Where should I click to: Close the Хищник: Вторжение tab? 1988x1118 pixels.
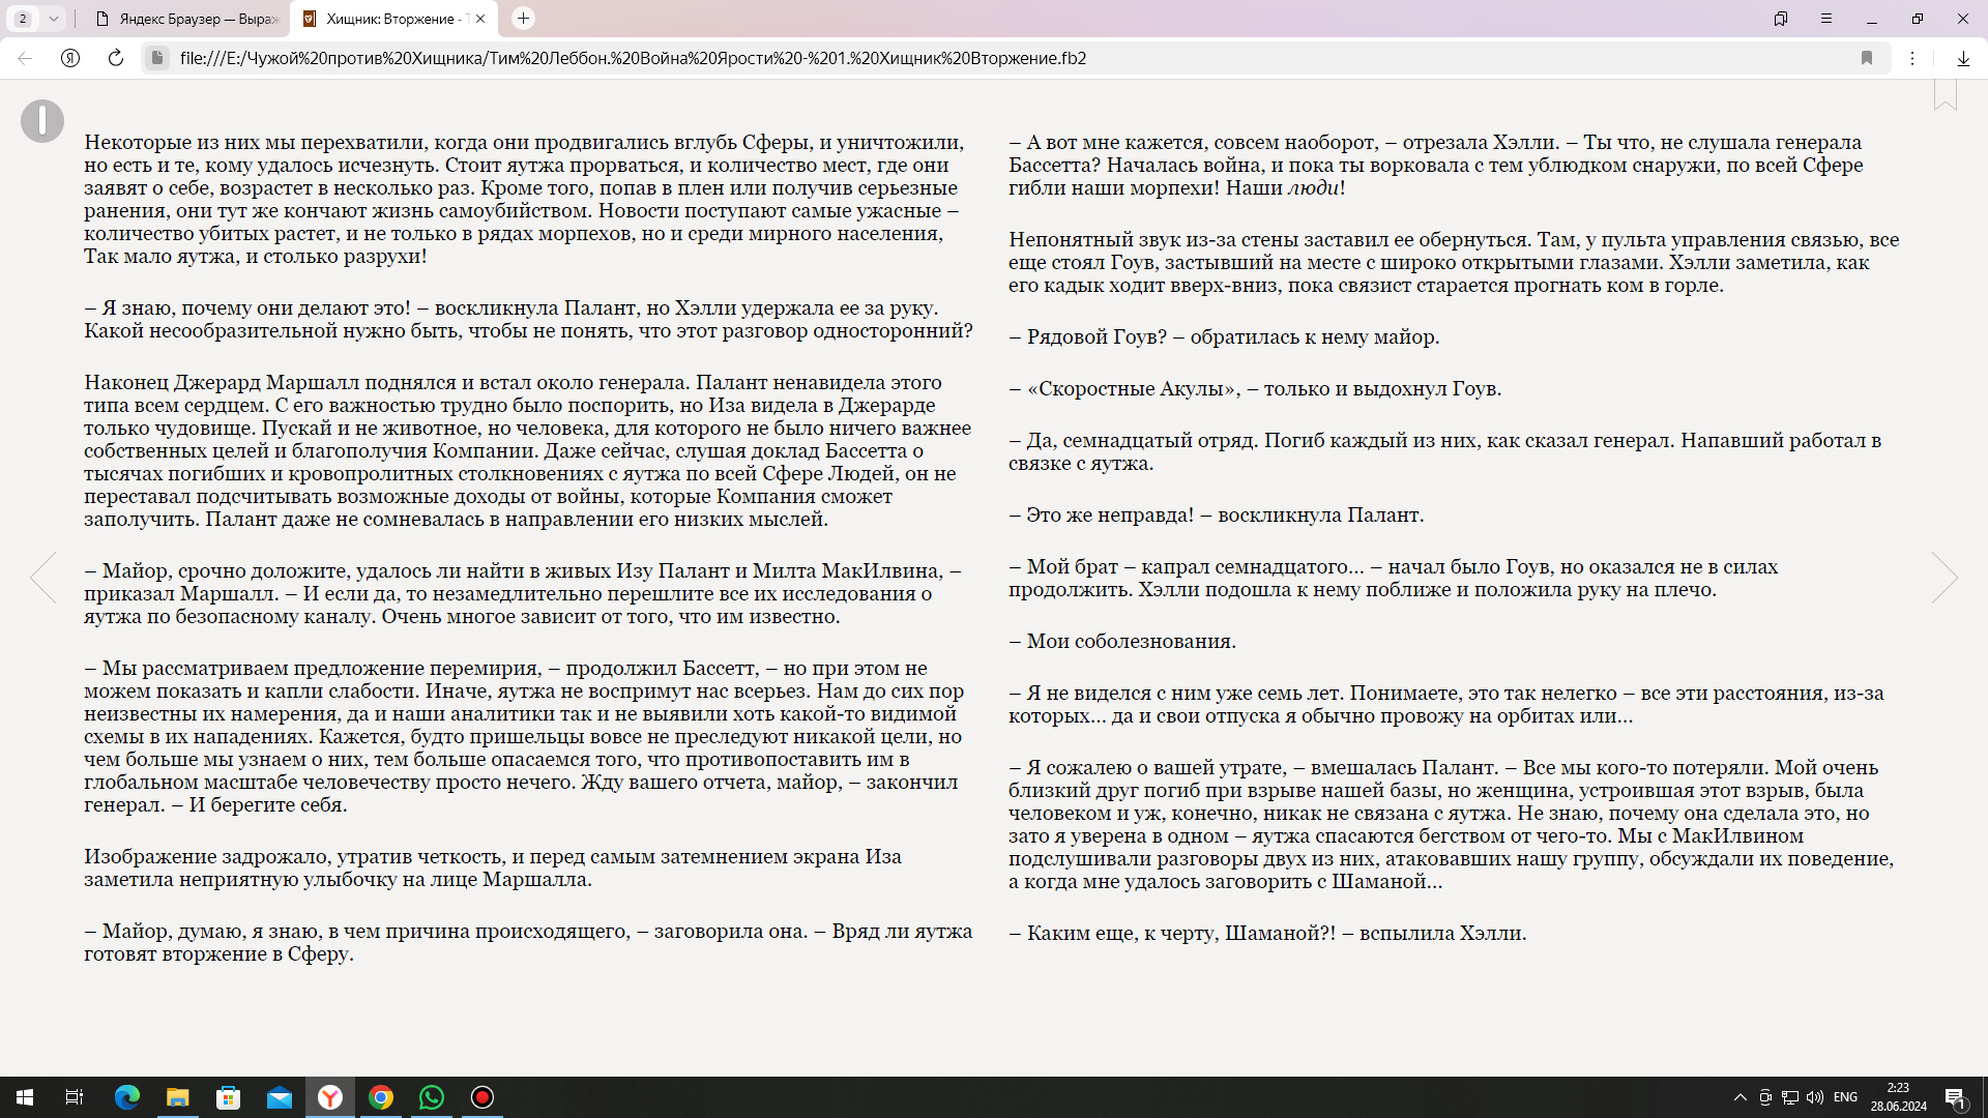(x=480, y=19)
